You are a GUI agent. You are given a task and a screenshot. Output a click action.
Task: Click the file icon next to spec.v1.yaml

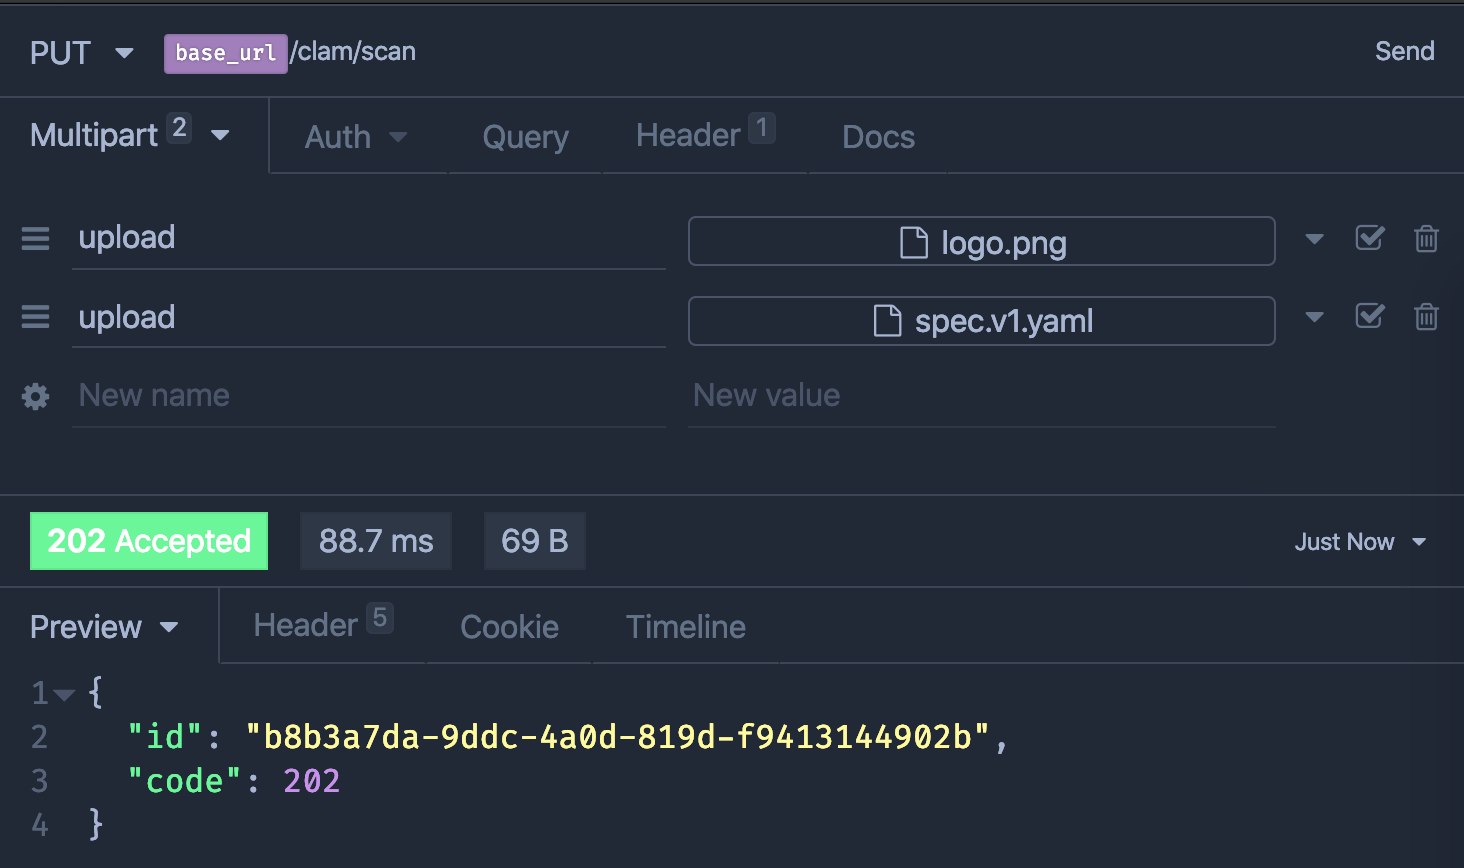coord(888,321)
